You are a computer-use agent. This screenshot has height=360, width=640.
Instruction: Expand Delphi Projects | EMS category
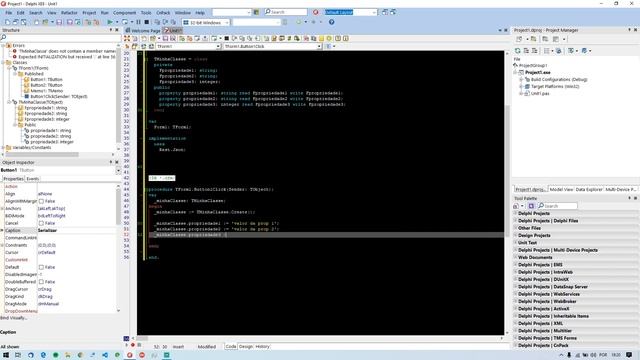click(515, 265)
